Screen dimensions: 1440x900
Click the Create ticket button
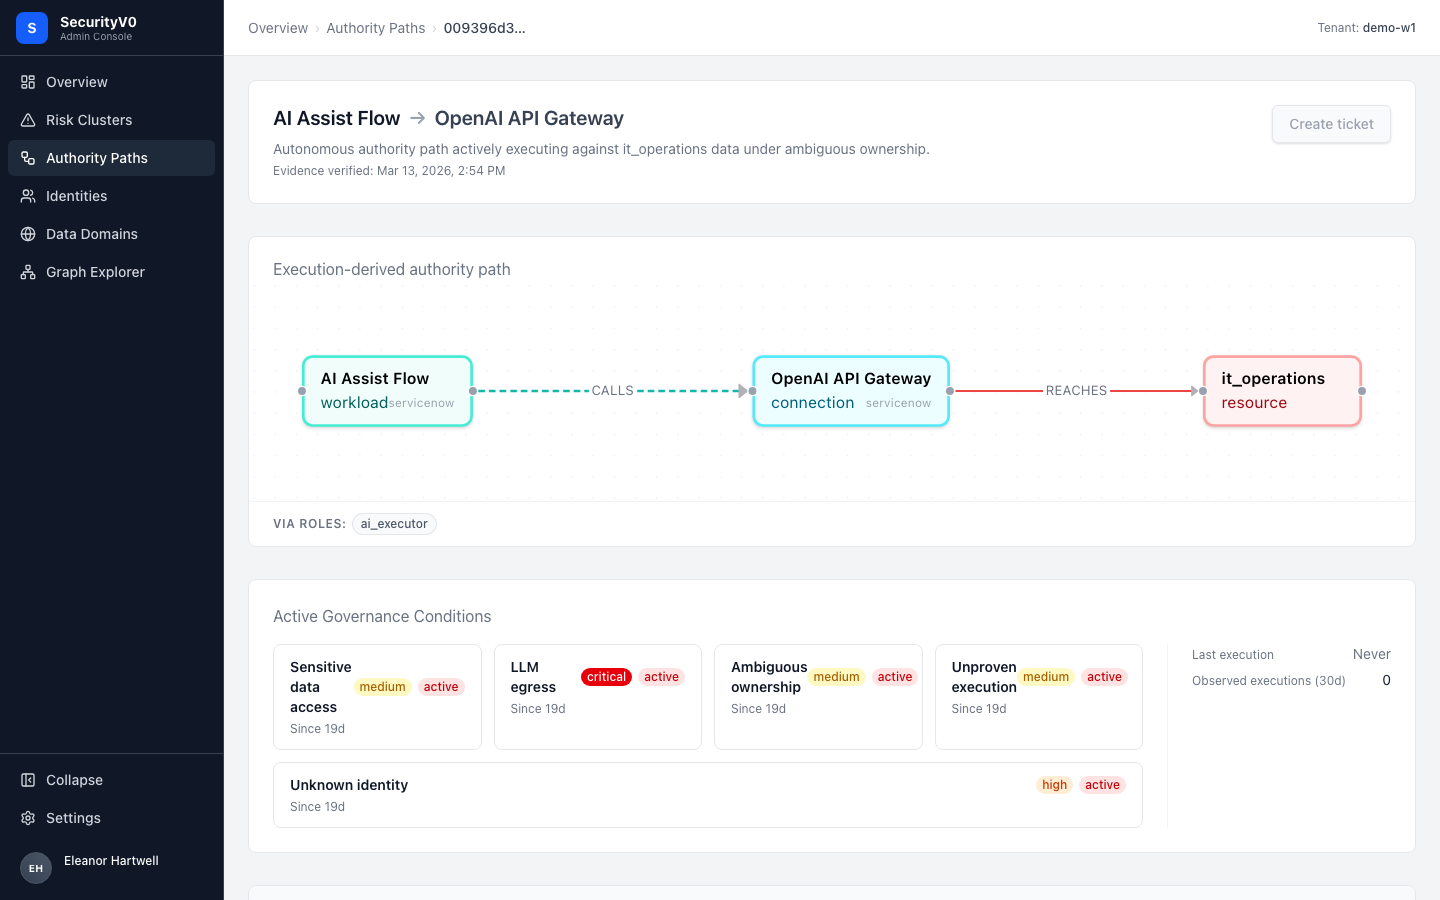[x=1331, y=124]
